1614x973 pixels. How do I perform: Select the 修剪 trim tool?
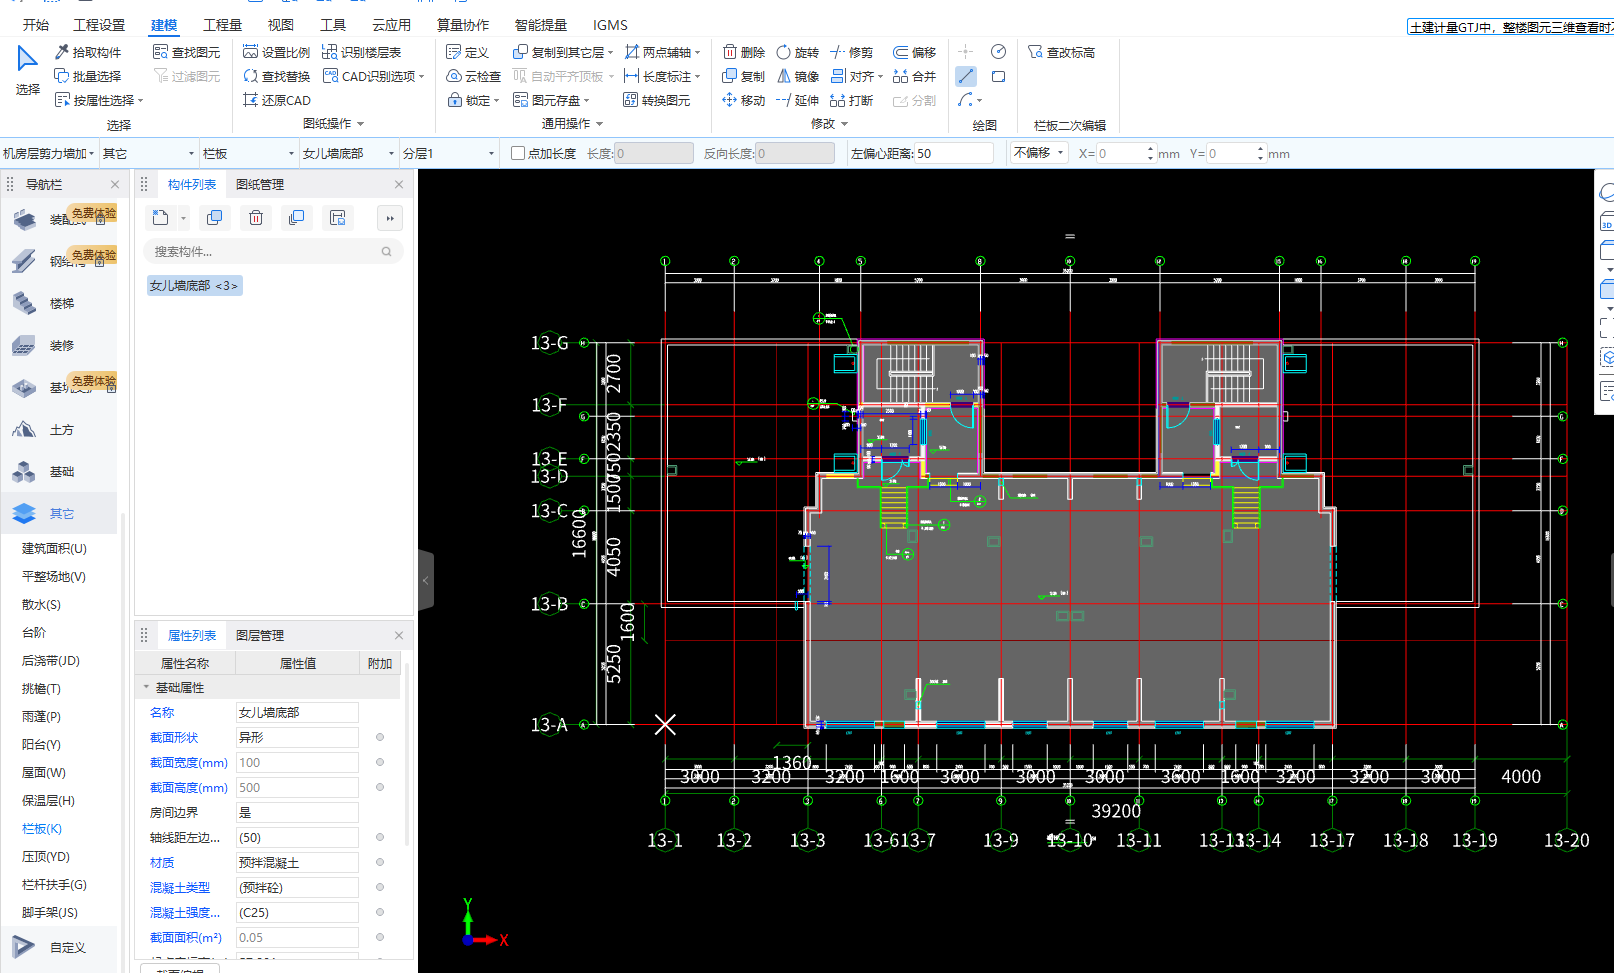(851, 52)
